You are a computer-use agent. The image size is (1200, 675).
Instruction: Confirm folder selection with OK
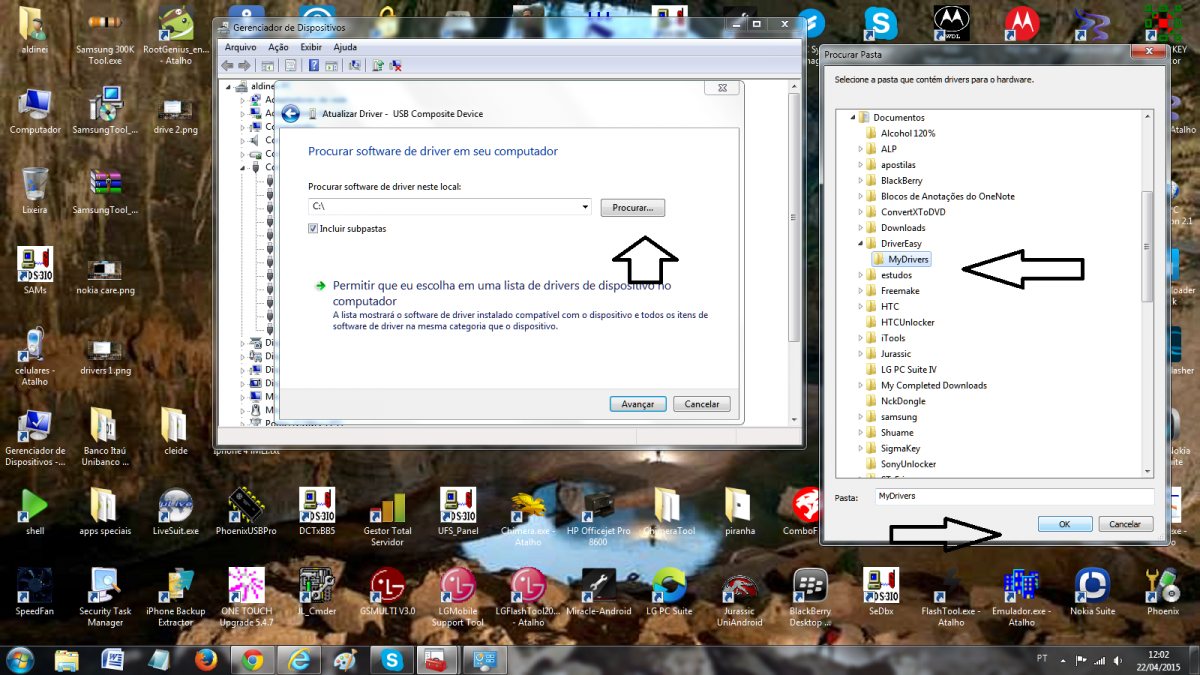click(1065, 524)
